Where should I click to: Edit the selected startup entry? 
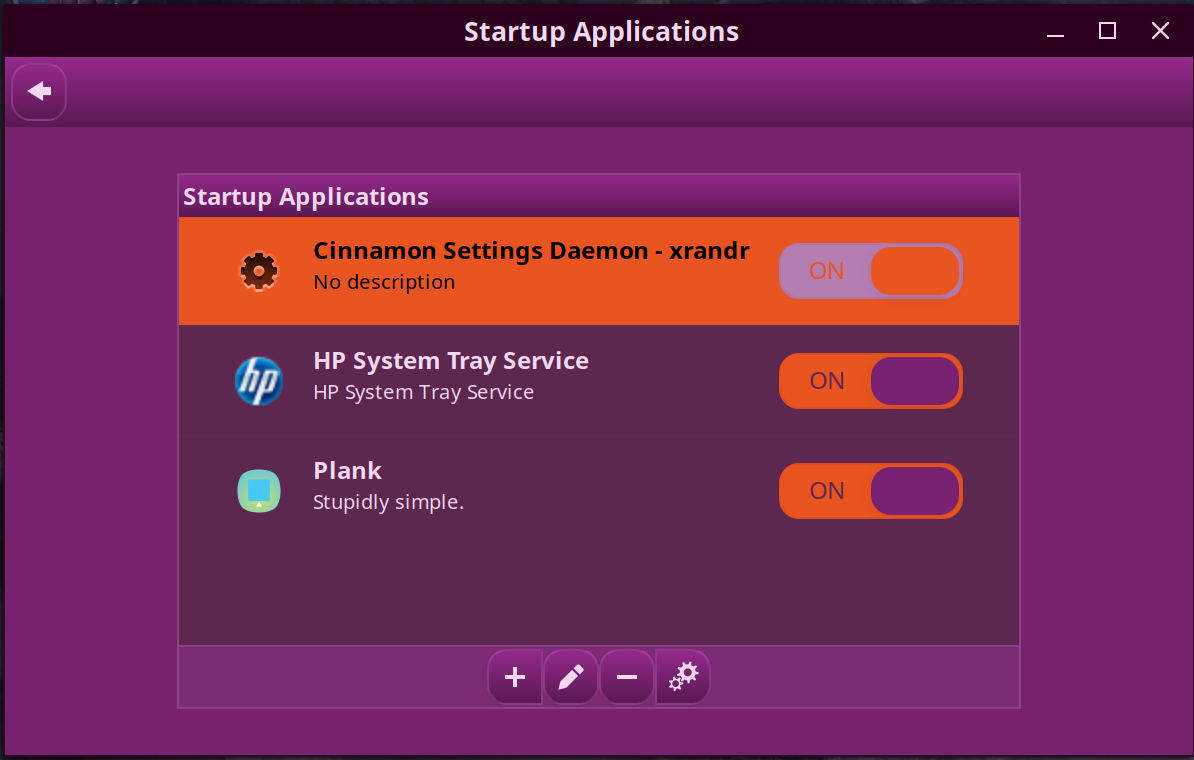click(x=571, y=677)
